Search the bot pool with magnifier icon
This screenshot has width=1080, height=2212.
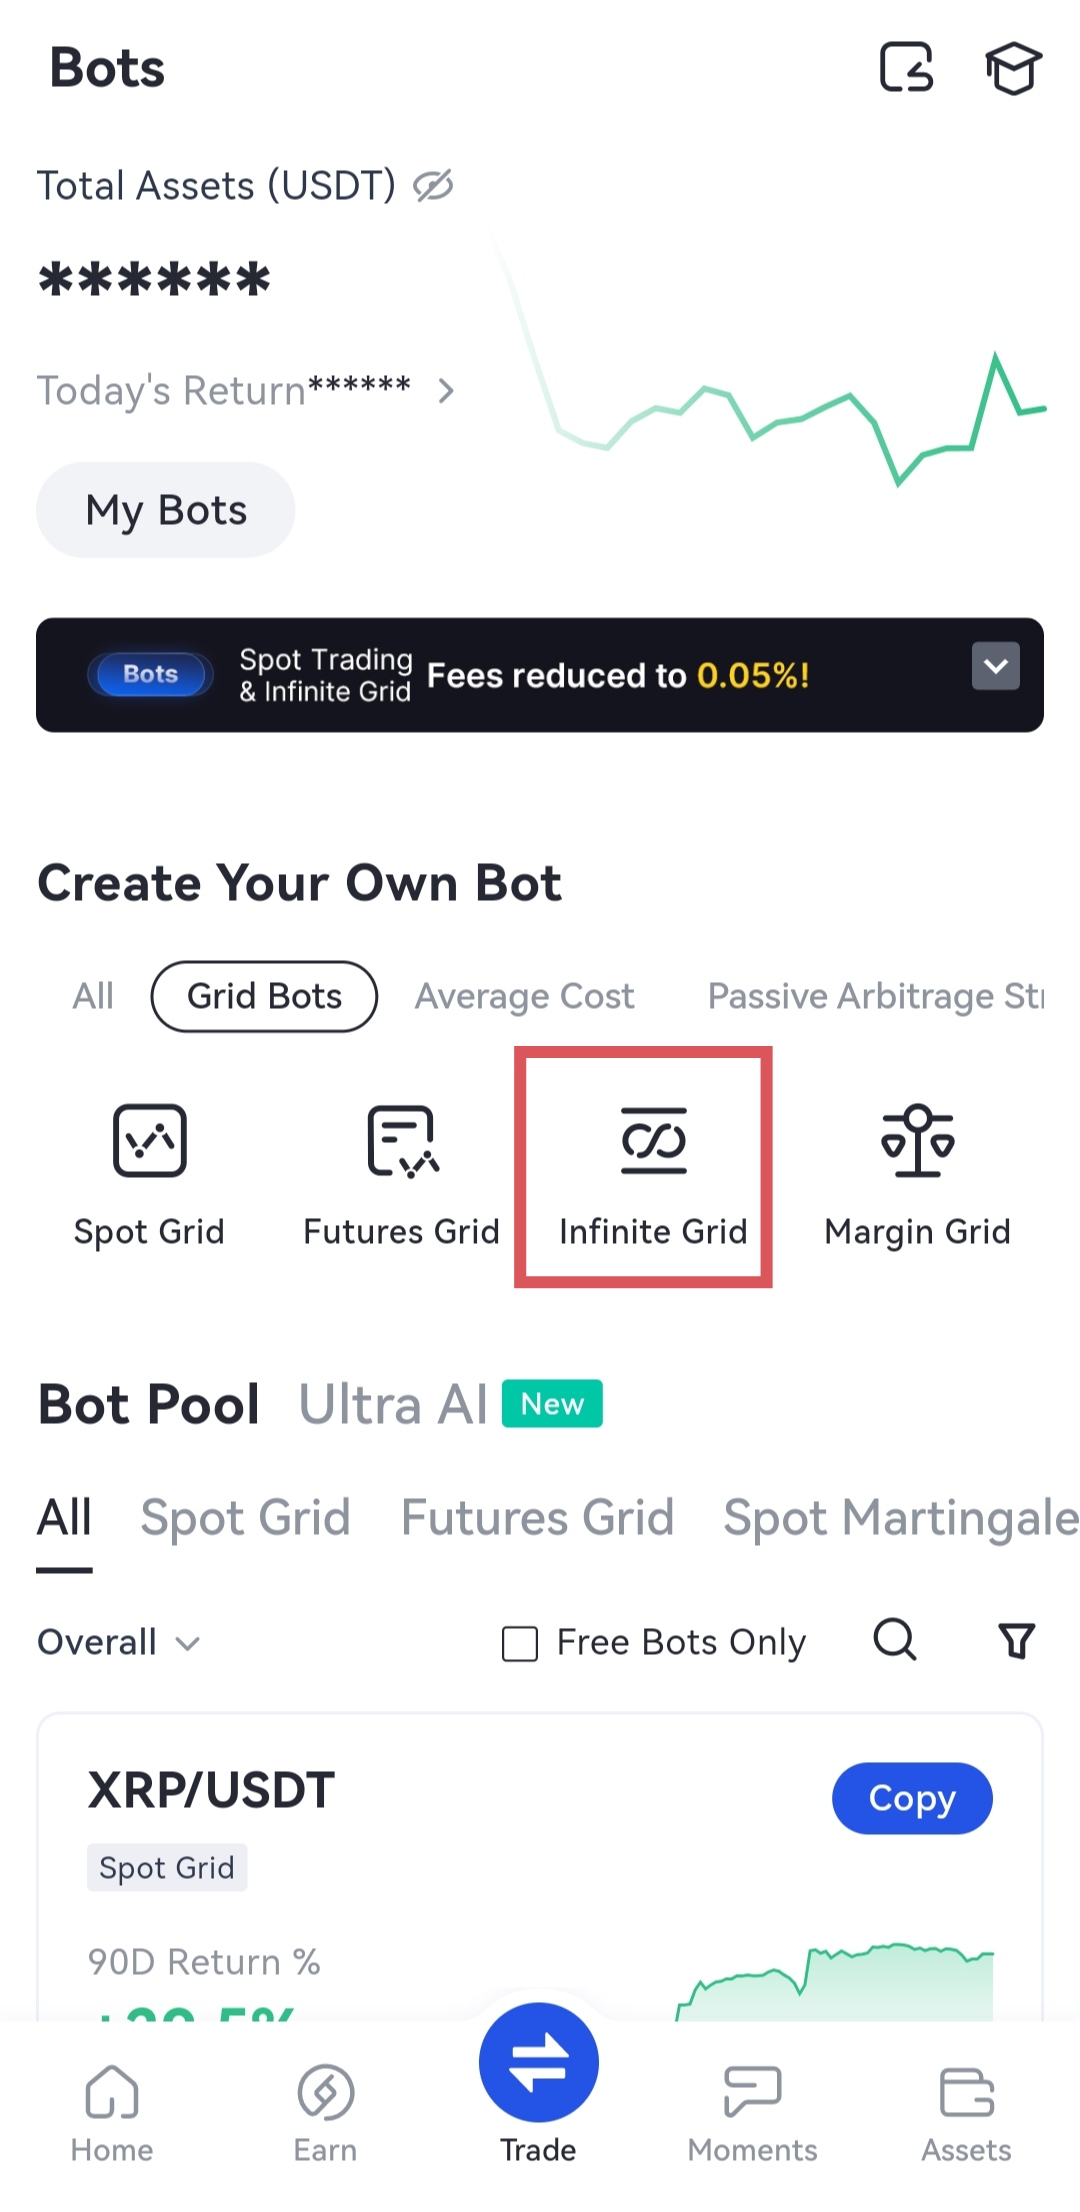tap(895, 1641)
